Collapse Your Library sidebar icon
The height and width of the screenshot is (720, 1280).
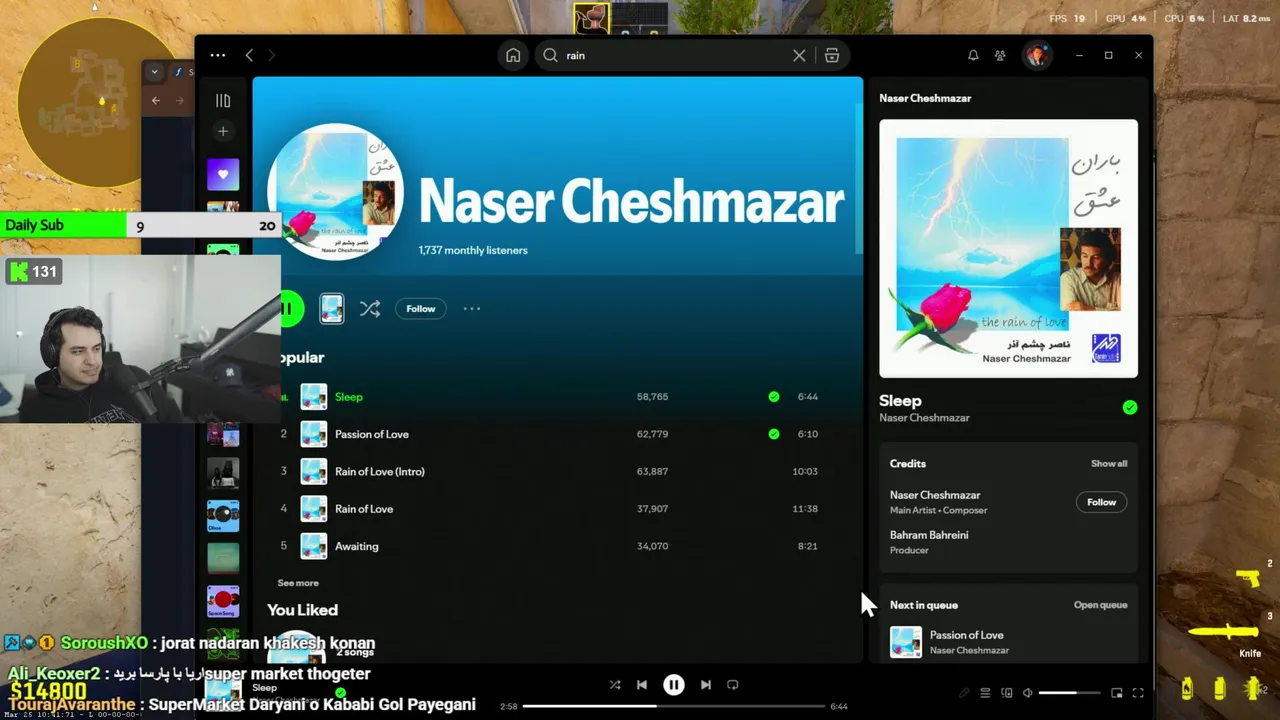(223, 100)
